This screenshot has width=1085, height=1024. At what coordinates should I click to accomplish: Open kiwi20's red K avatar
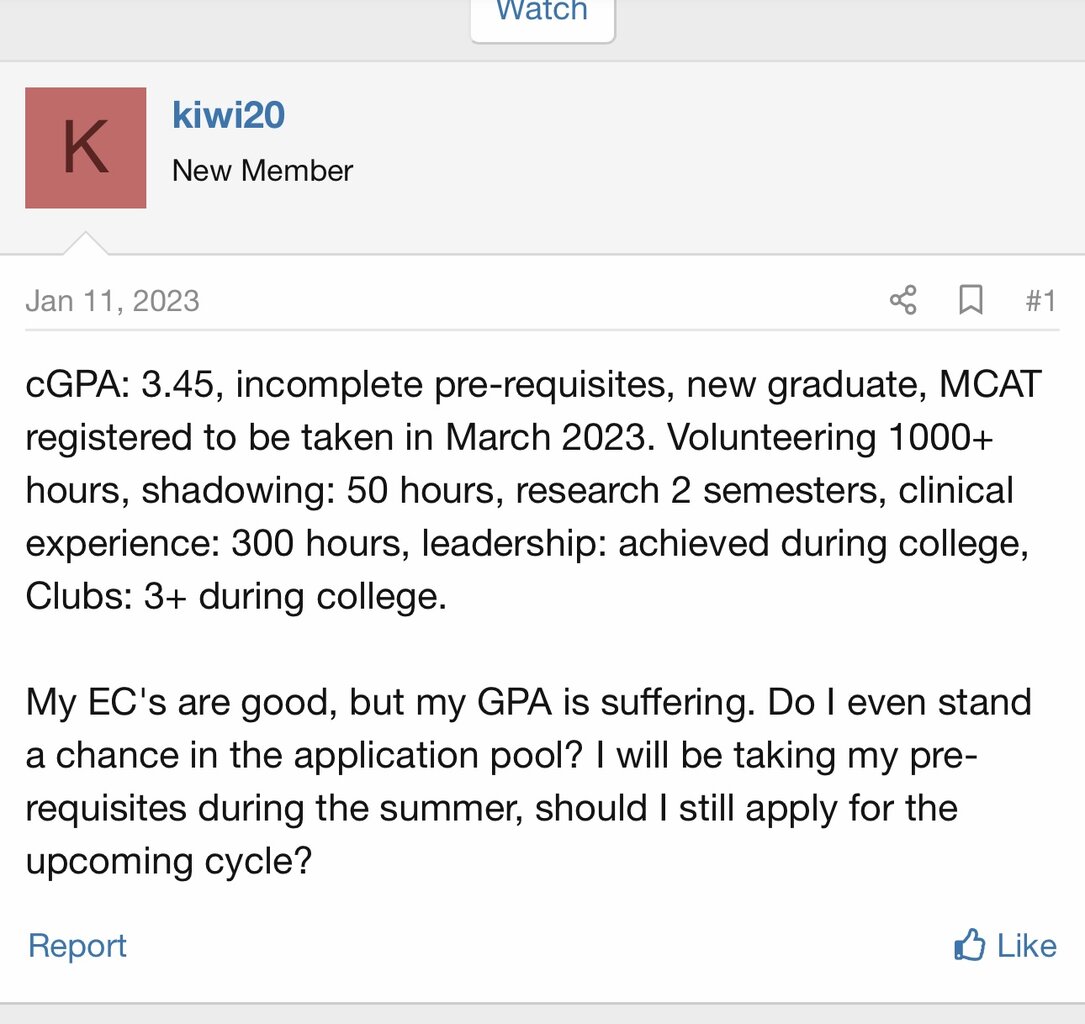(x=86, y=148)
